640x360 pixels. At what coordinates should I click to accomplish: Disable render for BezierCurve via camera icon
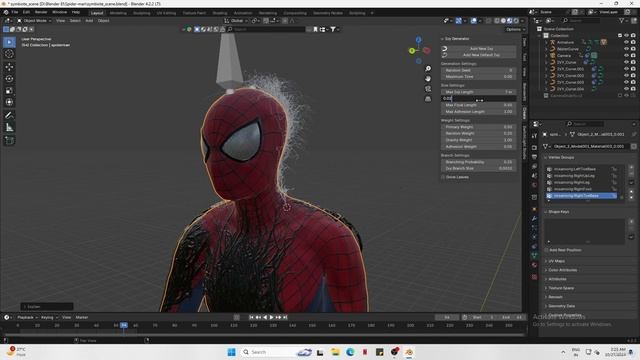[633, 49]
